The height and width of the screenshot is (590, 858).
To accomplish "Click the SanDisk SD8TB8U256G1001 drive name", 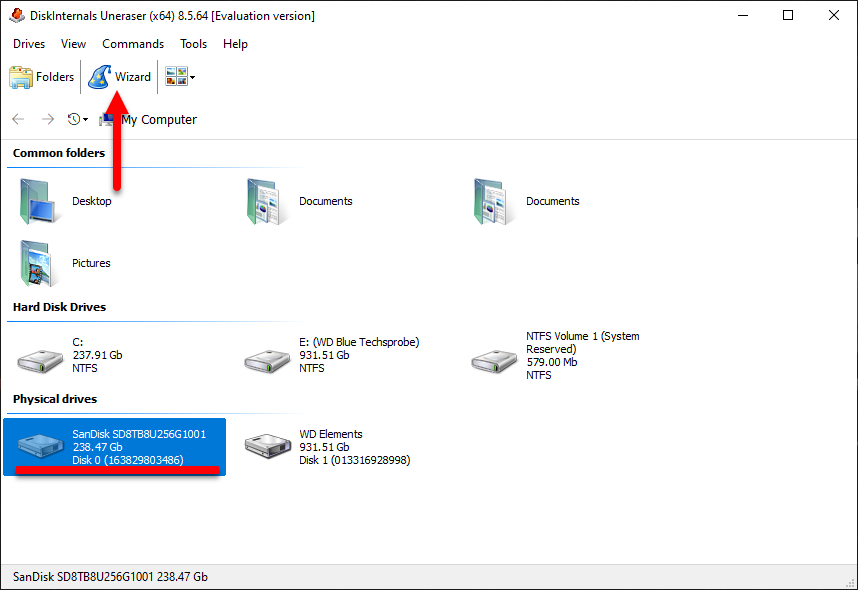I will point(139,434).
